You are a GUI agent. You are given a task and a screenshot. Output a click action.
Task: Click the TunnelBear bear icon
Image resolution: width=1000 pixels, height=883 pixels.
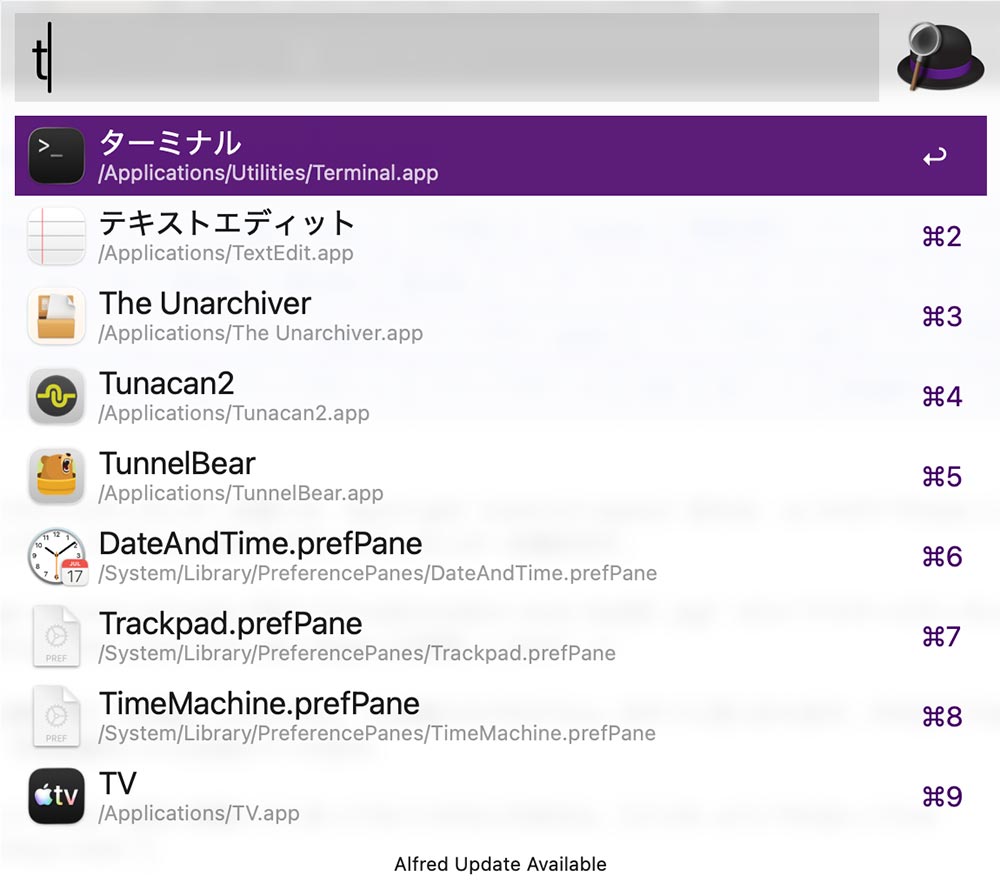(x=56, y=476)
